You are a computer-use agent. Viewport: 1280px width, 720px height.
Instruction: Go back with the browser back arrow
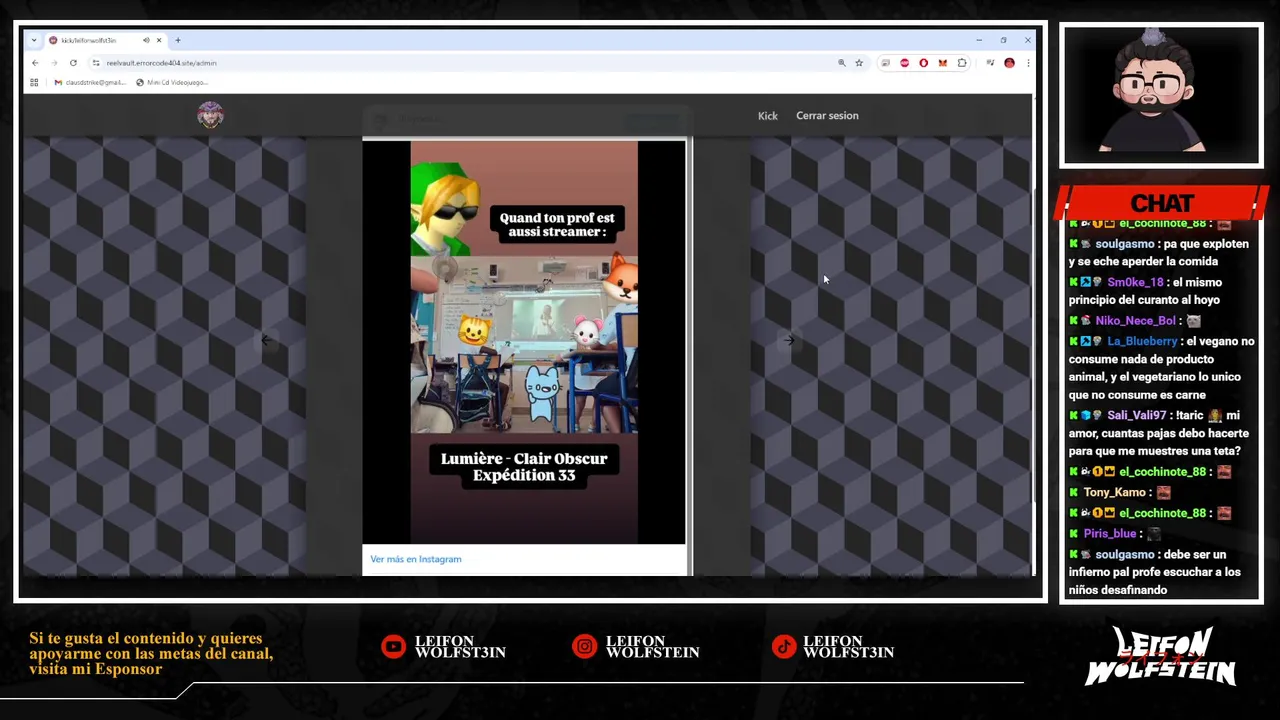(35, 63)
